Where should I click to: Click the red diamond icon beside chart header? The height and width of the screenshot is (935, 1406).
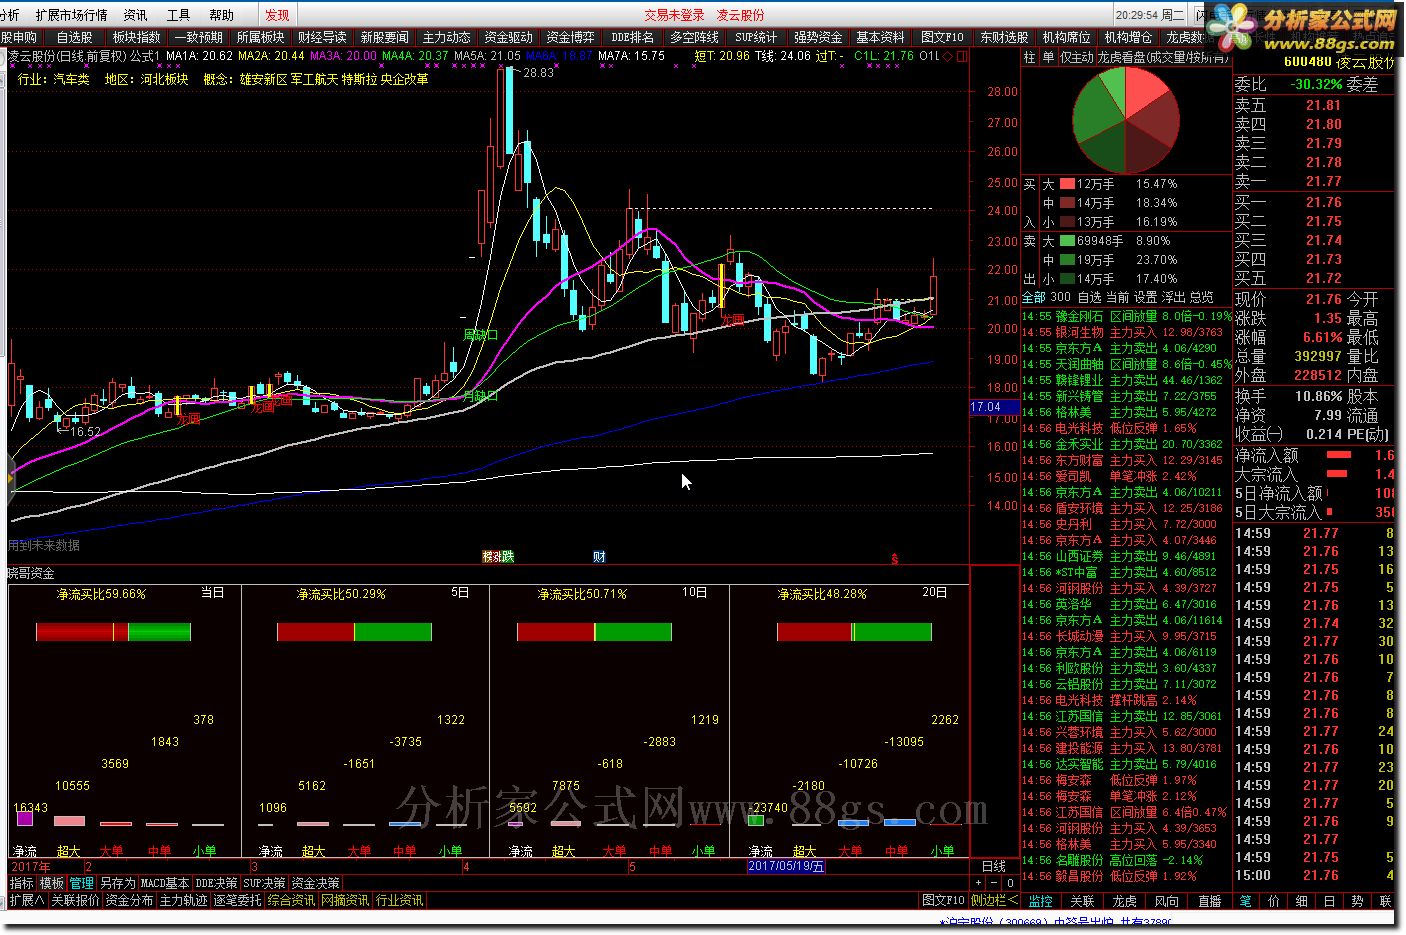click(x=945, y=56)
